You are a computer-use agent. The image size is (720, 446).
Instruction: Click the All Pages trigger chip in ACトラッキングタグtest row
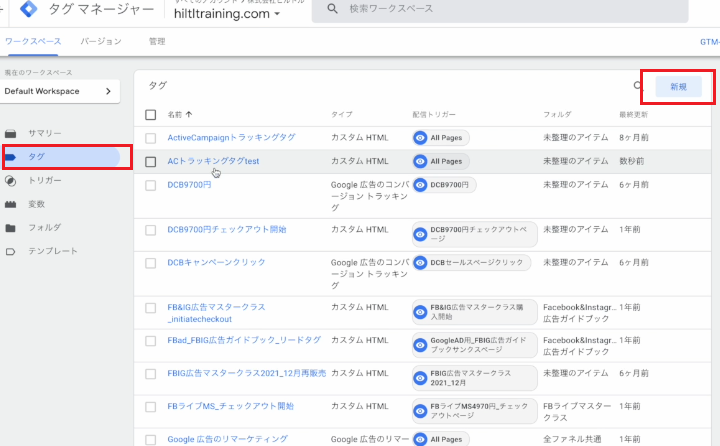[x=441, y=161]
